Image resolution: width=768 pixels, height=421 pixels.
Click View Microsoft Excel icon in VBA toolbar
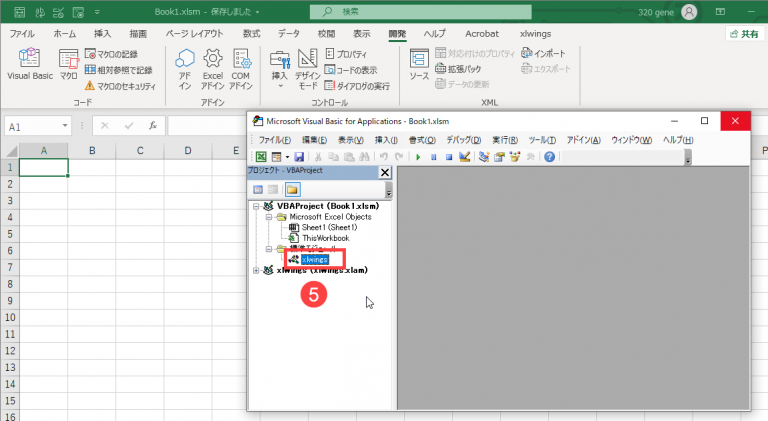[x=261, y=157]
